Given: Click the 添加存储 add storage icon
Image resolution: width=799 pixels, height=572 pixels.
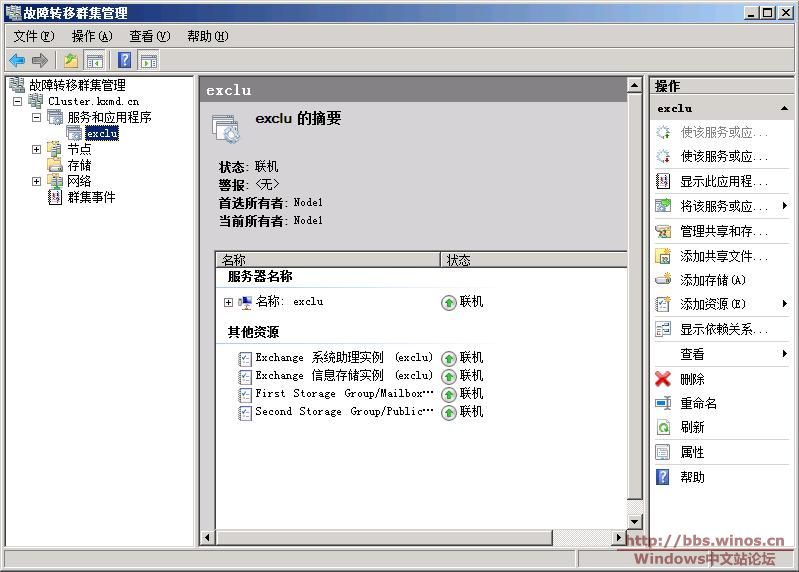Looking at the screenshot, I should (x=662, y=280).
